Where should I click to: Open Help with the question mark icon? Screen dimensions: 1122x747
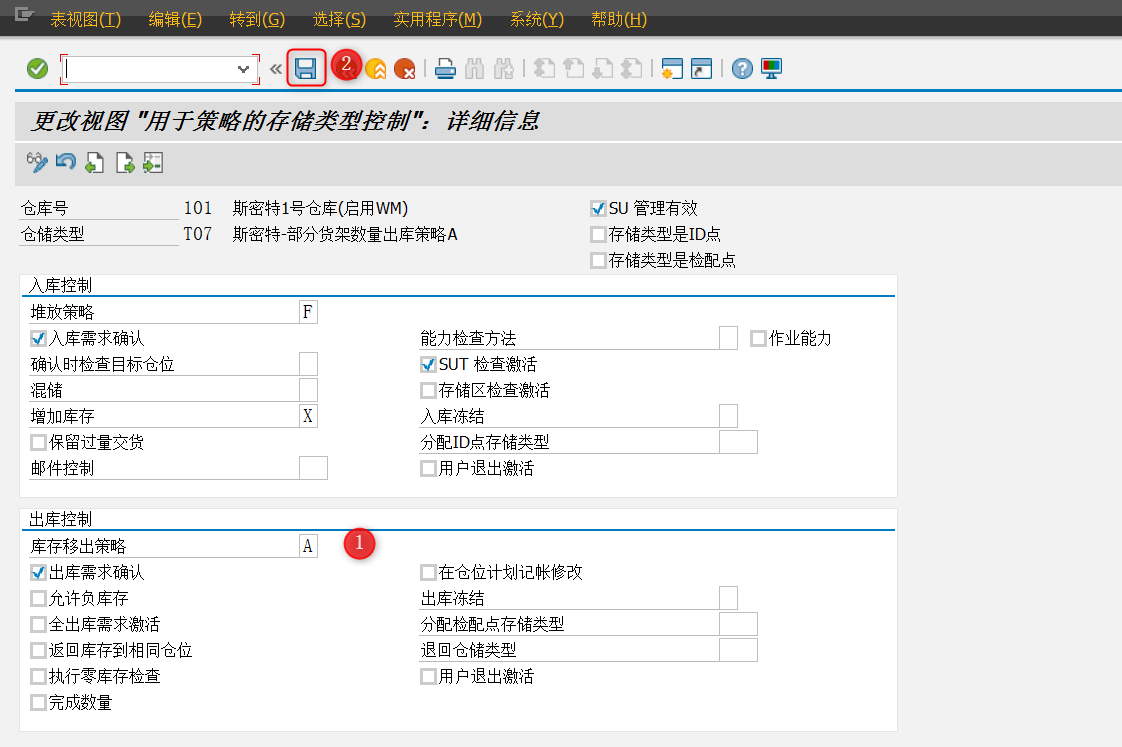point(742,69)
